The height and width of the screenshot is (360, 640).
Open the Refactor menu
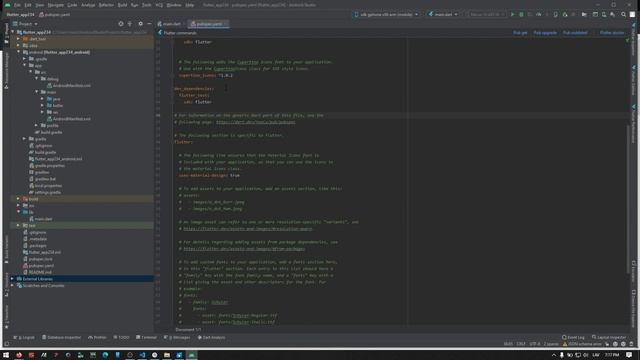106,5
